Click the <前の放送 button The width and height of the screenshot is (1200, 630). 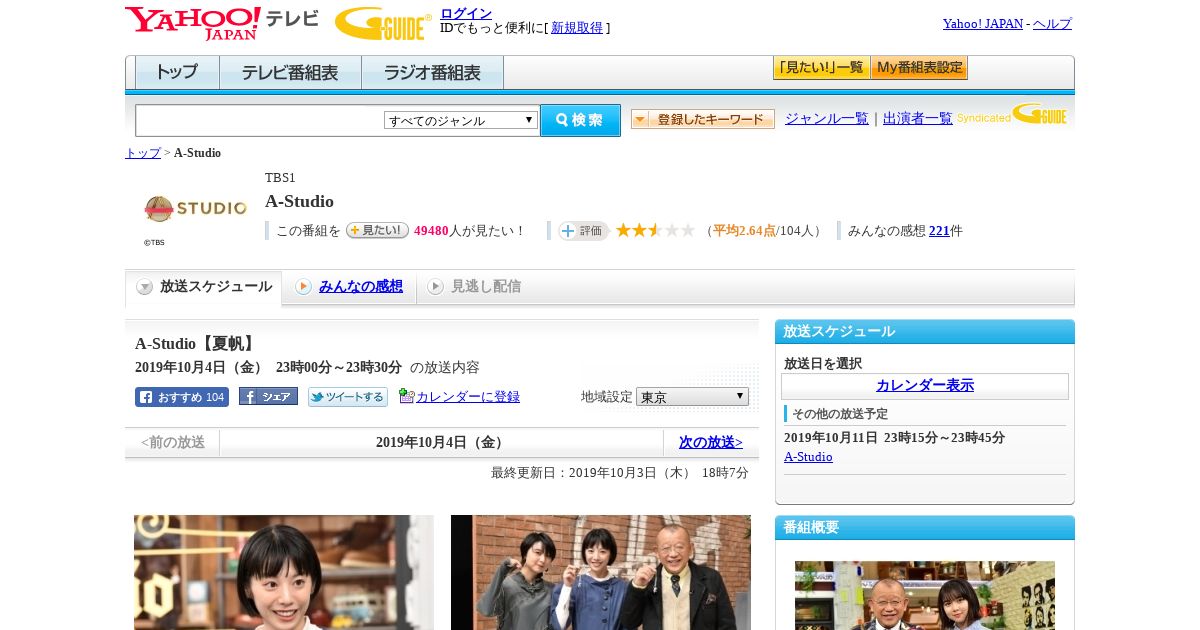tap(173, 442)
